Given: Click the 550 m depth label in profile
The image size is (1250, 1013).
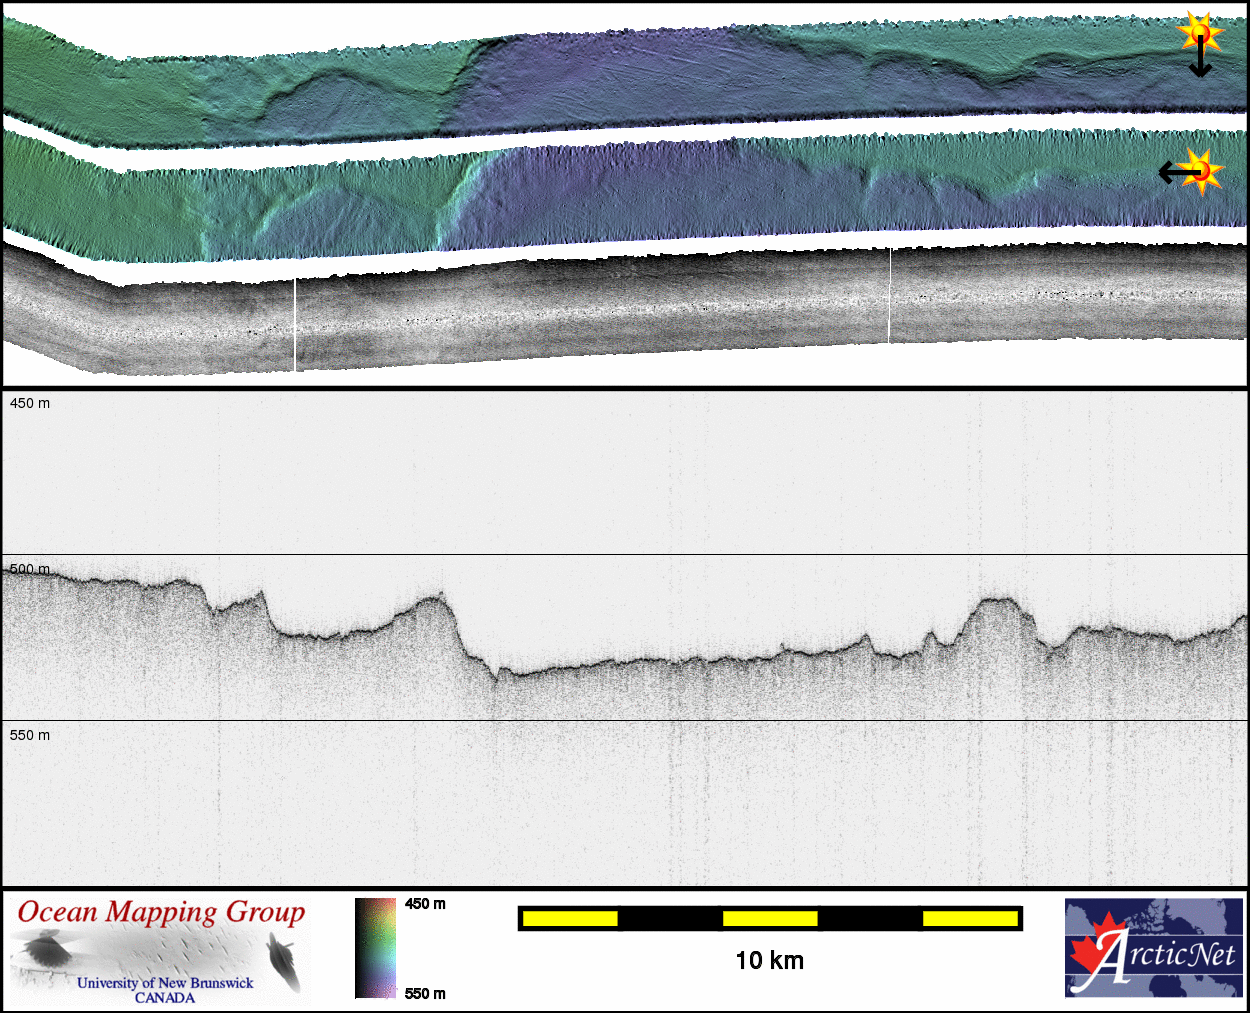Looking at the screenshot, I should click(x=30, y=735).
